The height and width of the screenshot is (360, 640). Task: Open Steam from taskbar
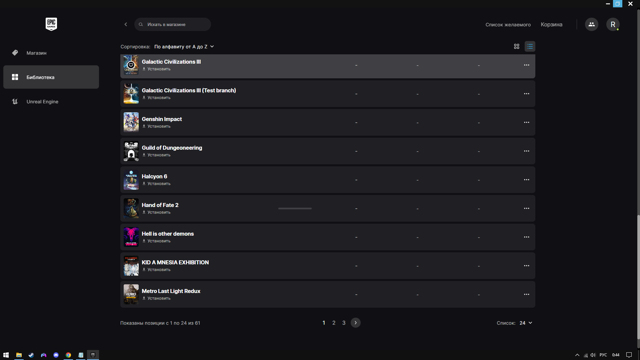31,355
